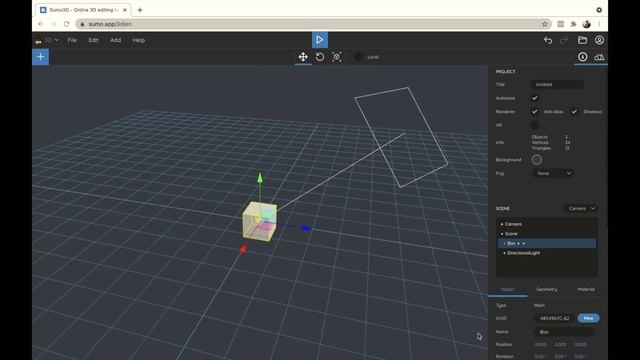Open Chrome three-dot menu

pos(599,24)
